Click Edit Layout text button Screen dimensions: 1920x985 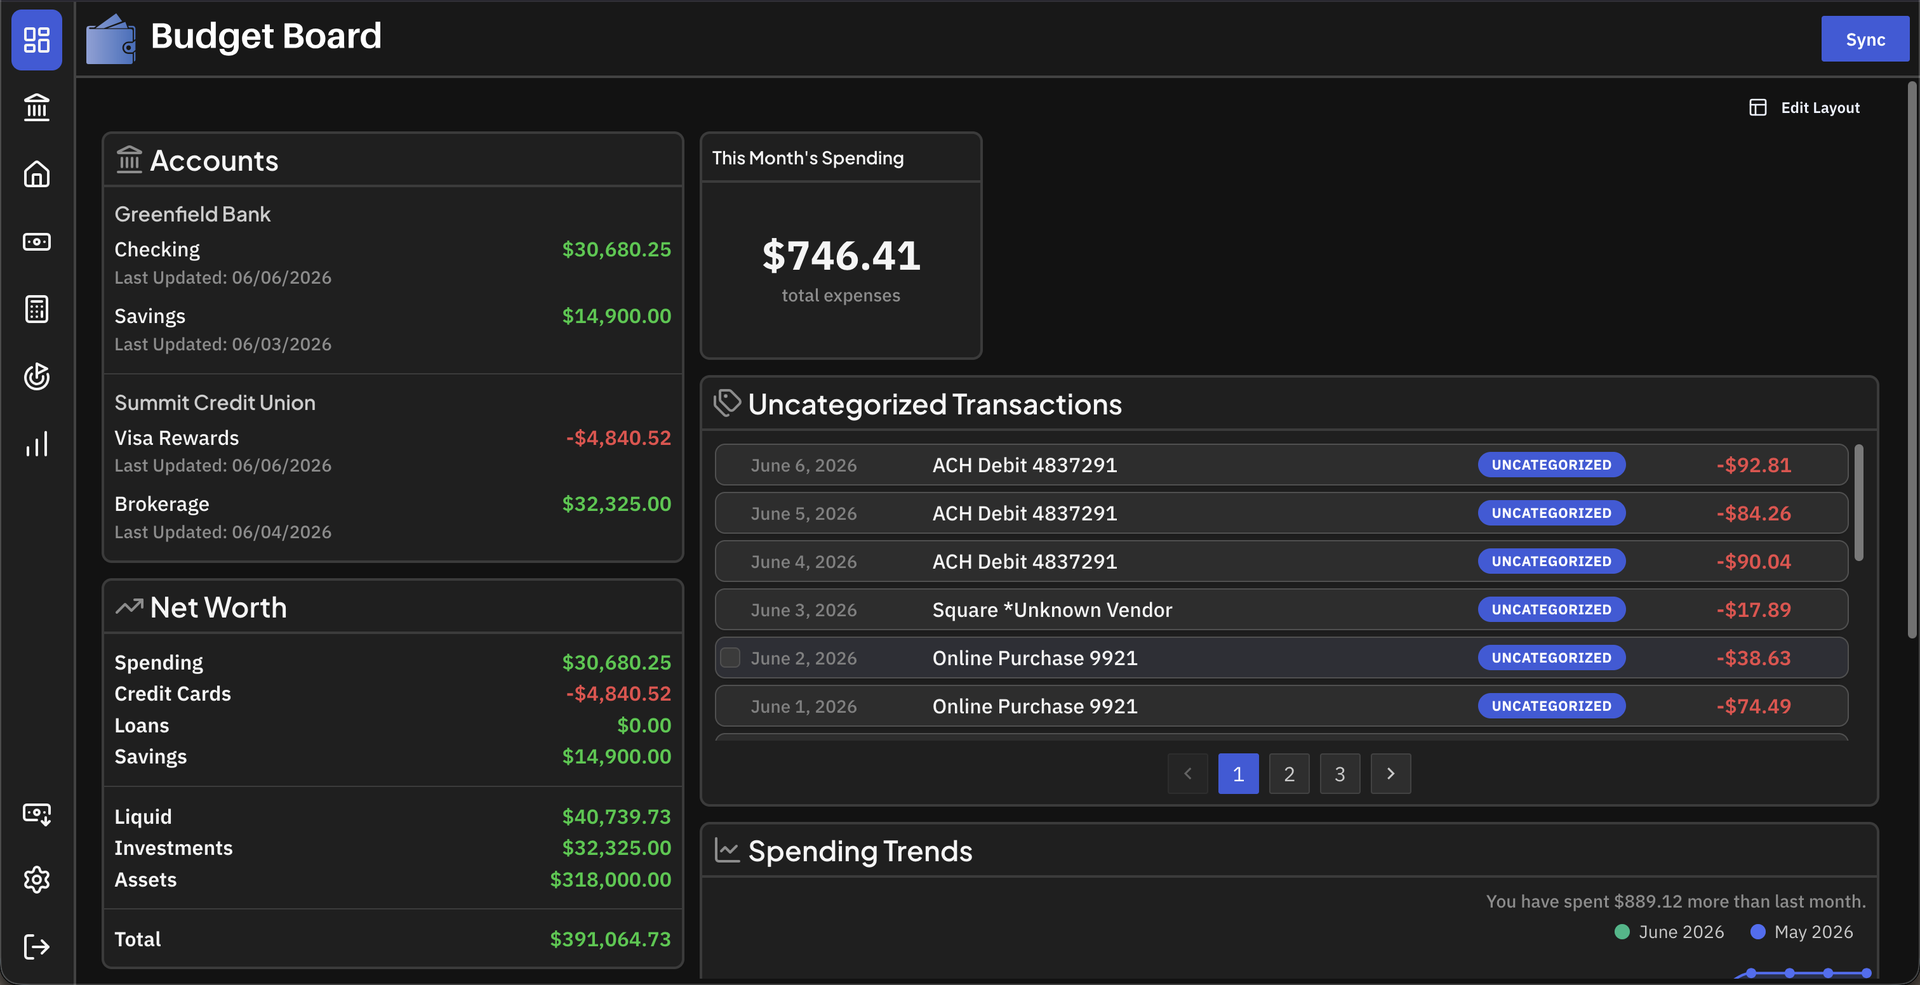coord(1820,107)
